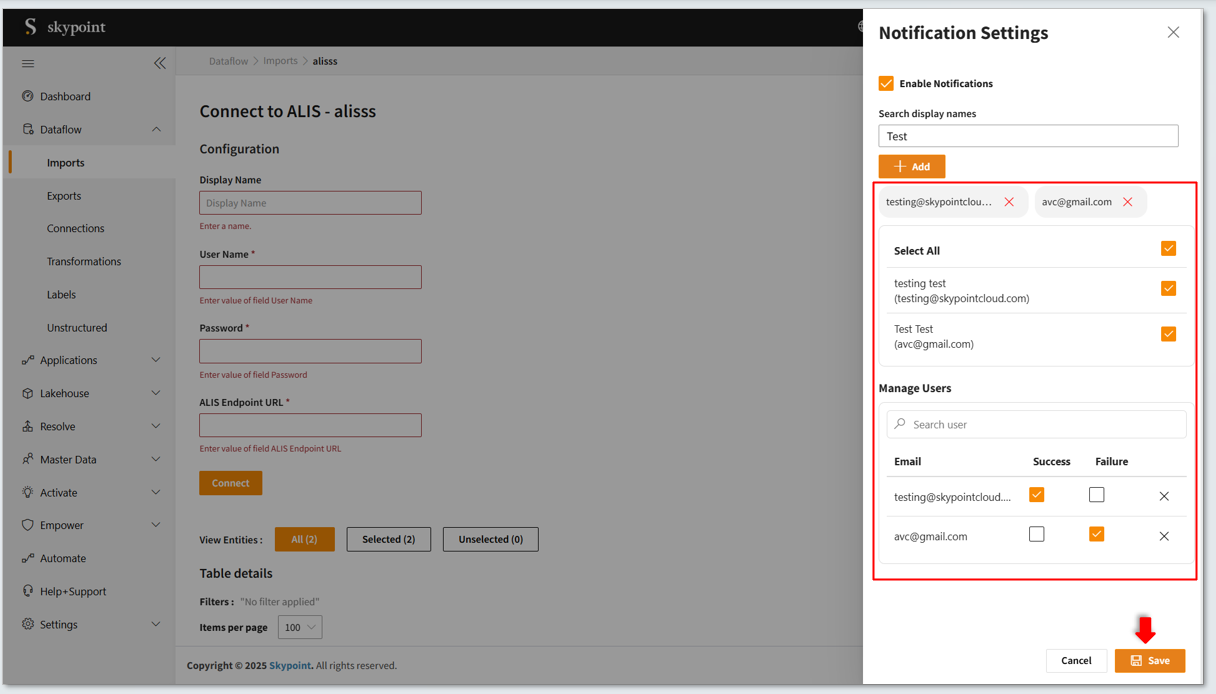Toggle the Enable Notifications checkbox
The width and height of the screenshot is (1216, 694).
tap(886, 83)
